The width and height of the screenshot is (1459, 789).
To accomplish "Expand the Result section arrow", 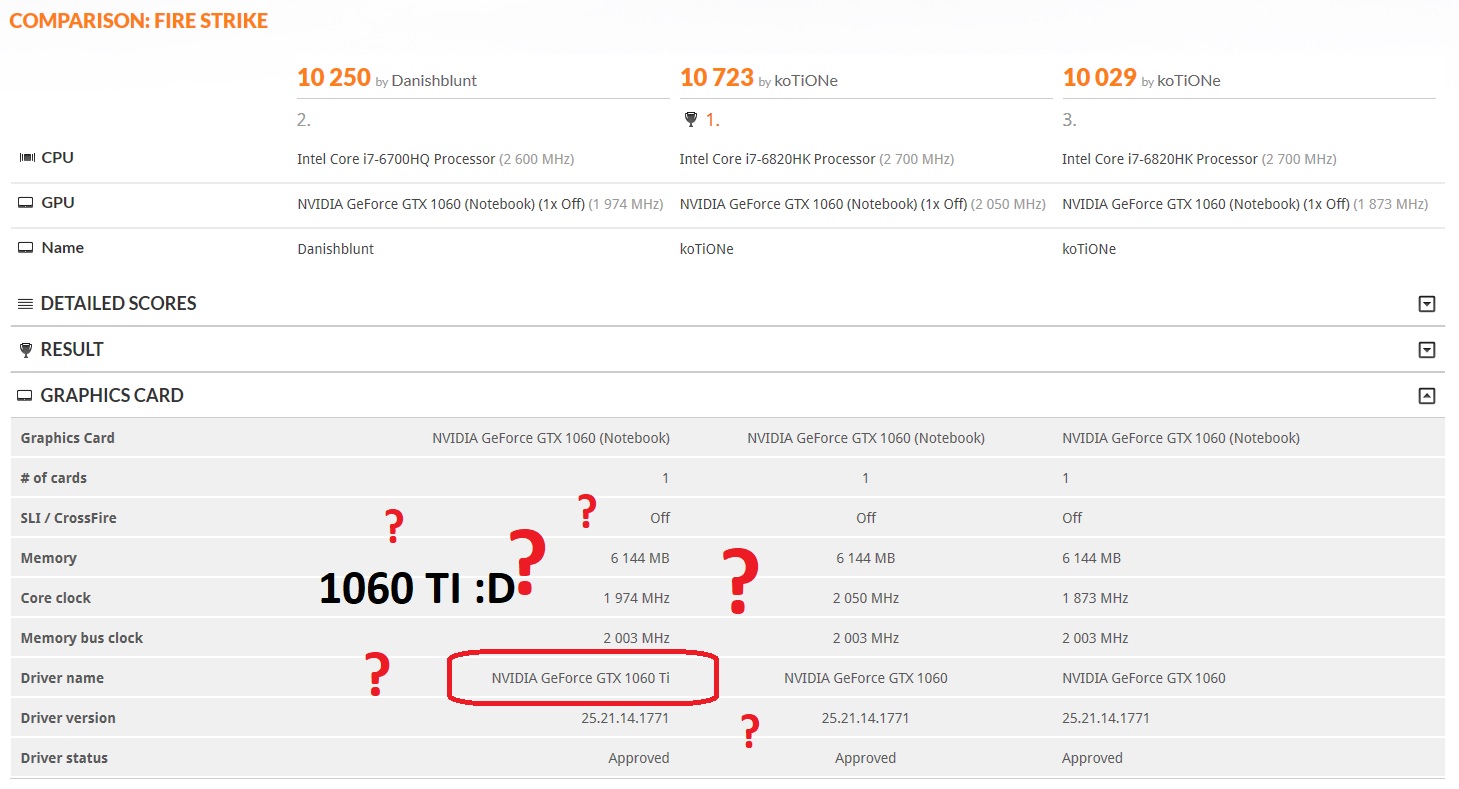I will 1427,350.
